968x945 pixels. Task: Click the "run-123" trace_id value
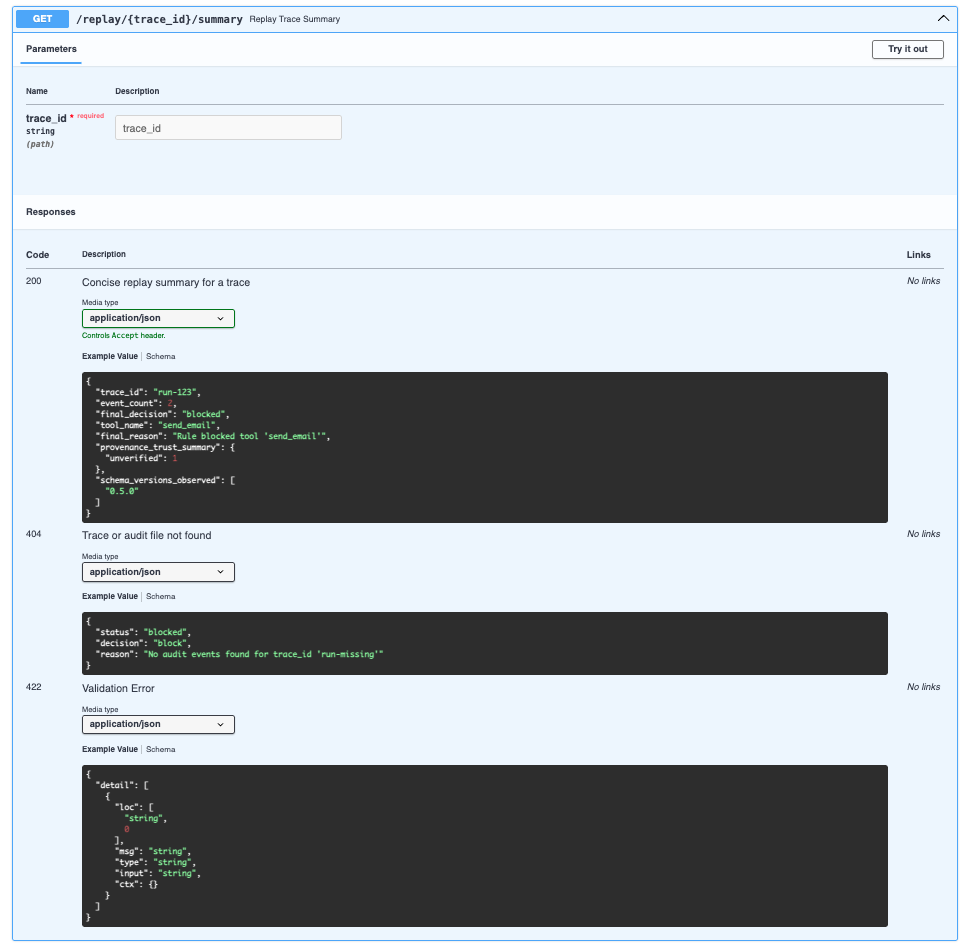point(175,392)
